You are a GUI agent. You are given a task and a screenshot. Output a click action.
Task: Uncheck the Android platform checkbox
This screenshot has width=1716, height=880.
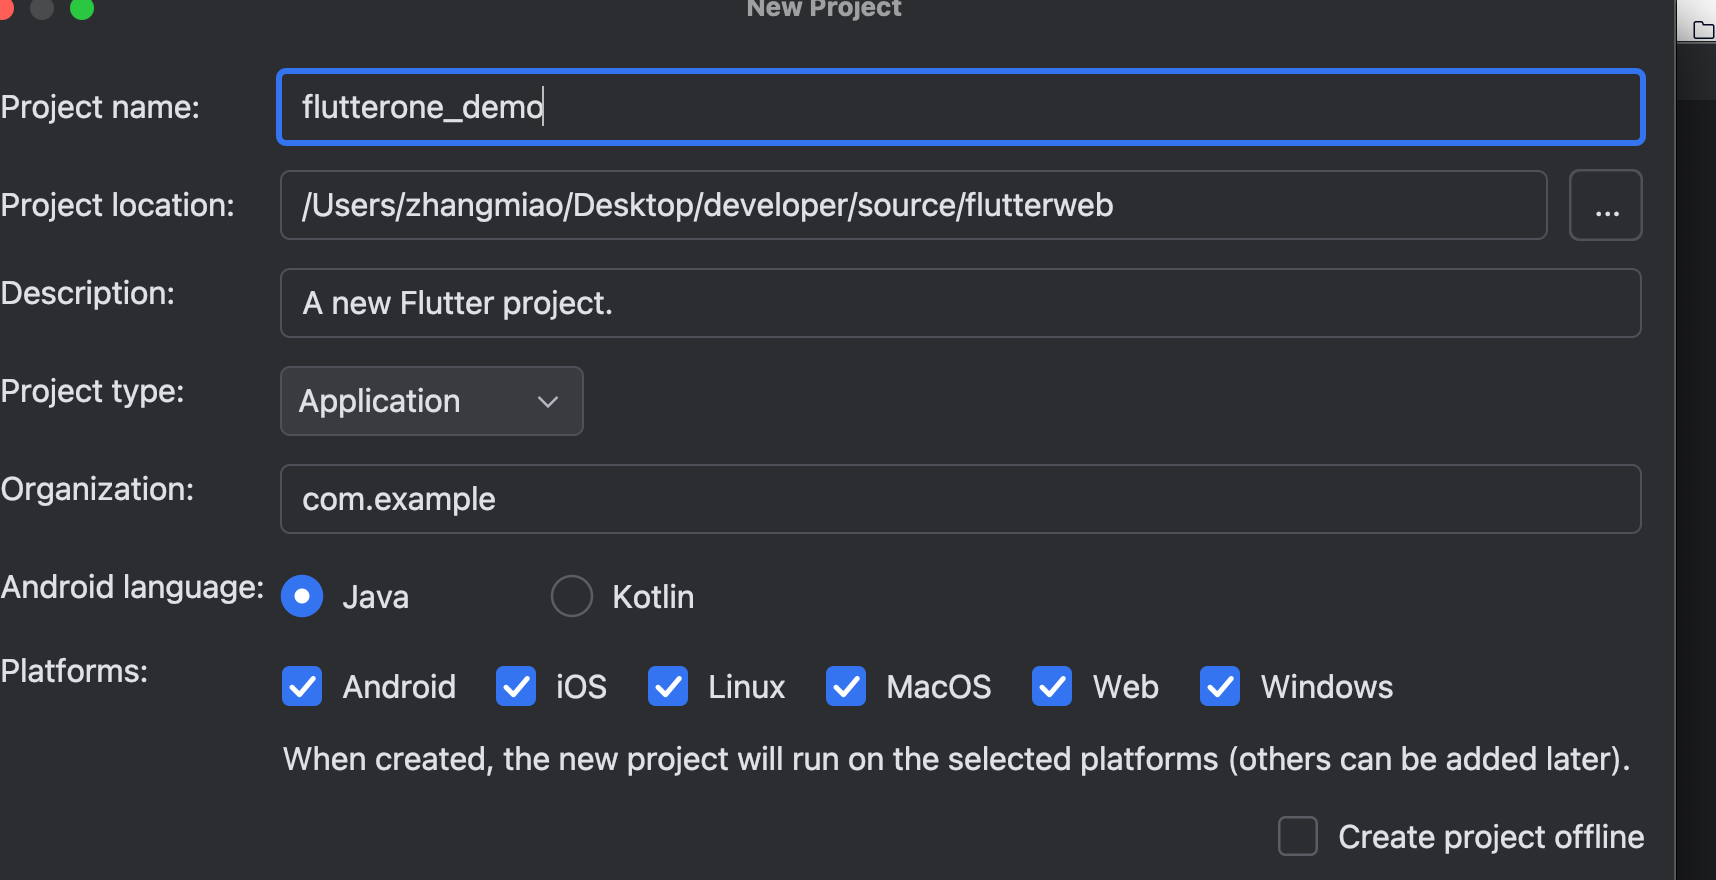[x=302, y=687]
